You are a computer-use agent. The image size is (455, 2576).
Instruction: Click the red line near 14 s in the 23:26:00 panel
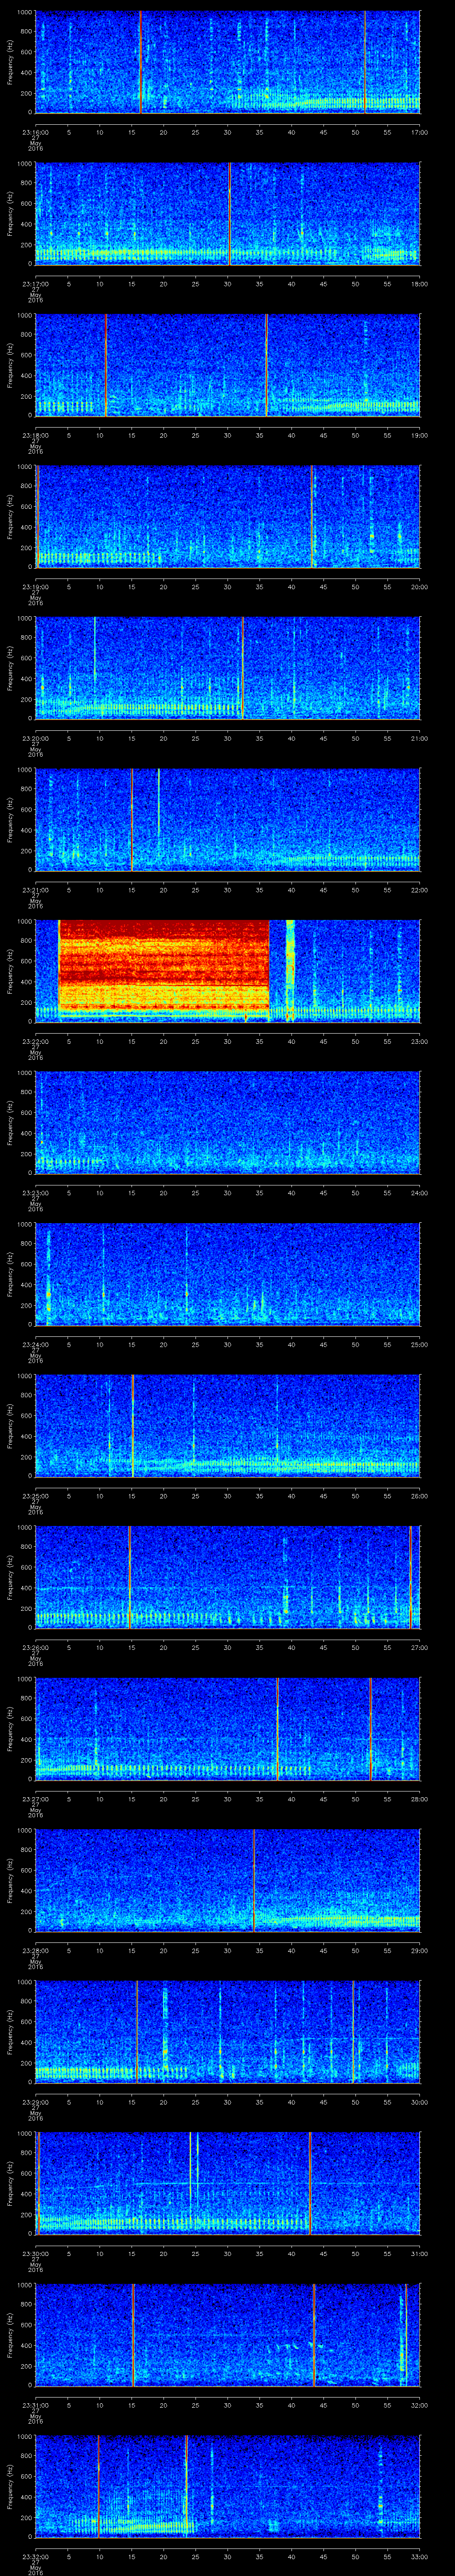pyautogui.click(x=129, y=1576)
